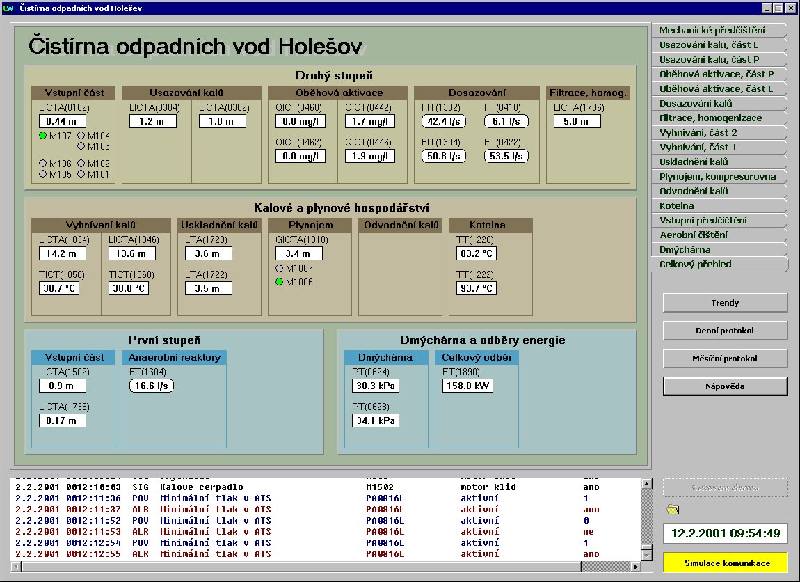The height and width of the screenshot is (582, 800).
Task: Click the M105 motor status indicator
Action: click(x=43, y=174)
